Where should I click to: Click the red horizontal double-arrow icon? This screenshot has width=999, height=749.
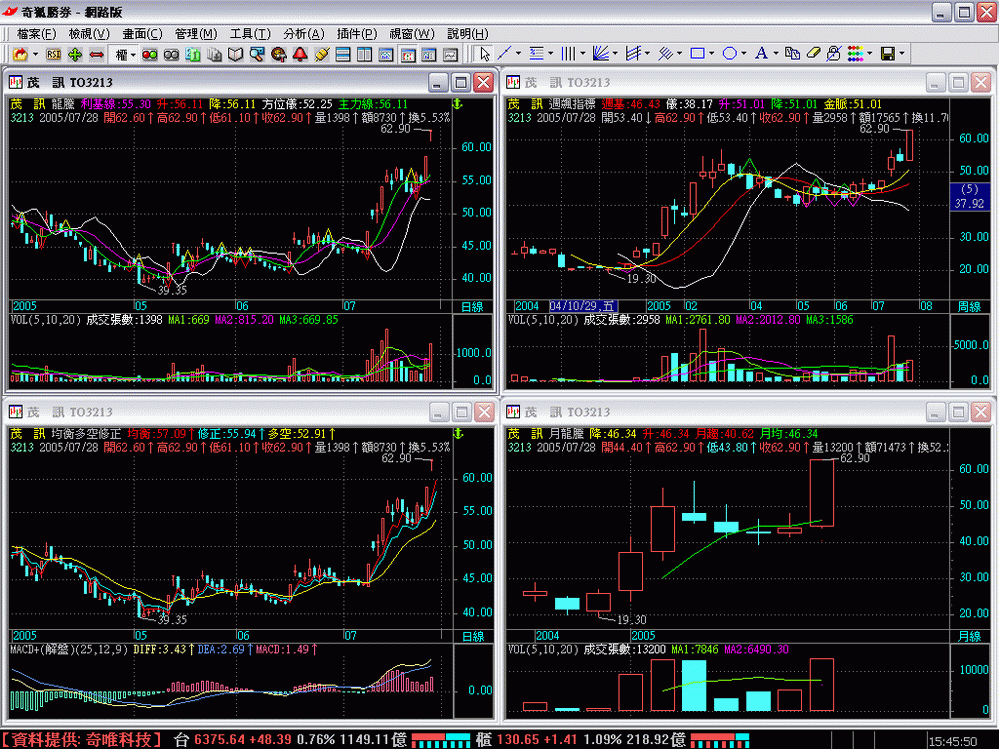[x=97, y=55]
